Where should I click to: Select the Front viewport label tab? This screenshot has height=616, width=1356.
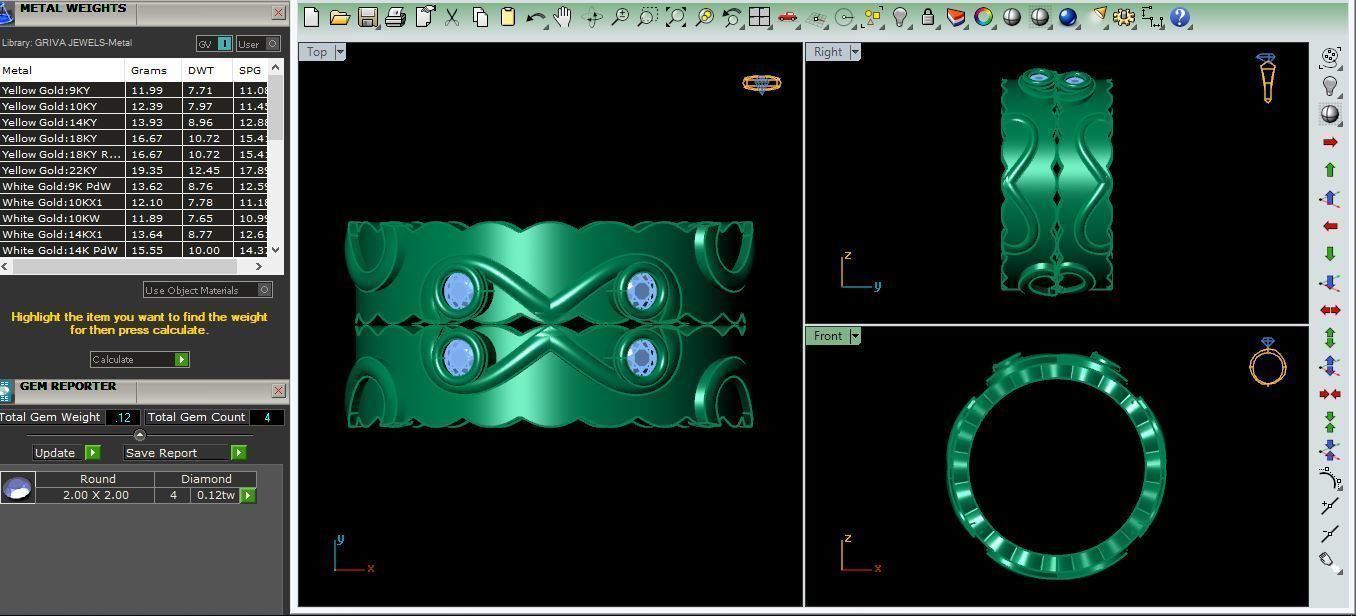(828, 336)
